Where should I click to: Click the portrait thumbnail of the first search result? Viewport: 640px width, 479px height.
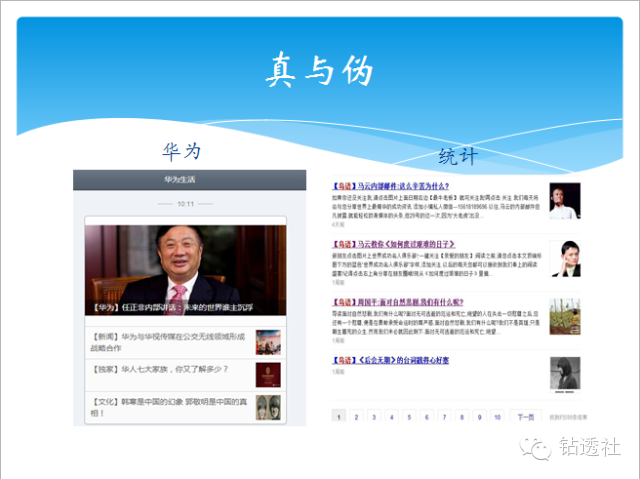click(565, 201)
